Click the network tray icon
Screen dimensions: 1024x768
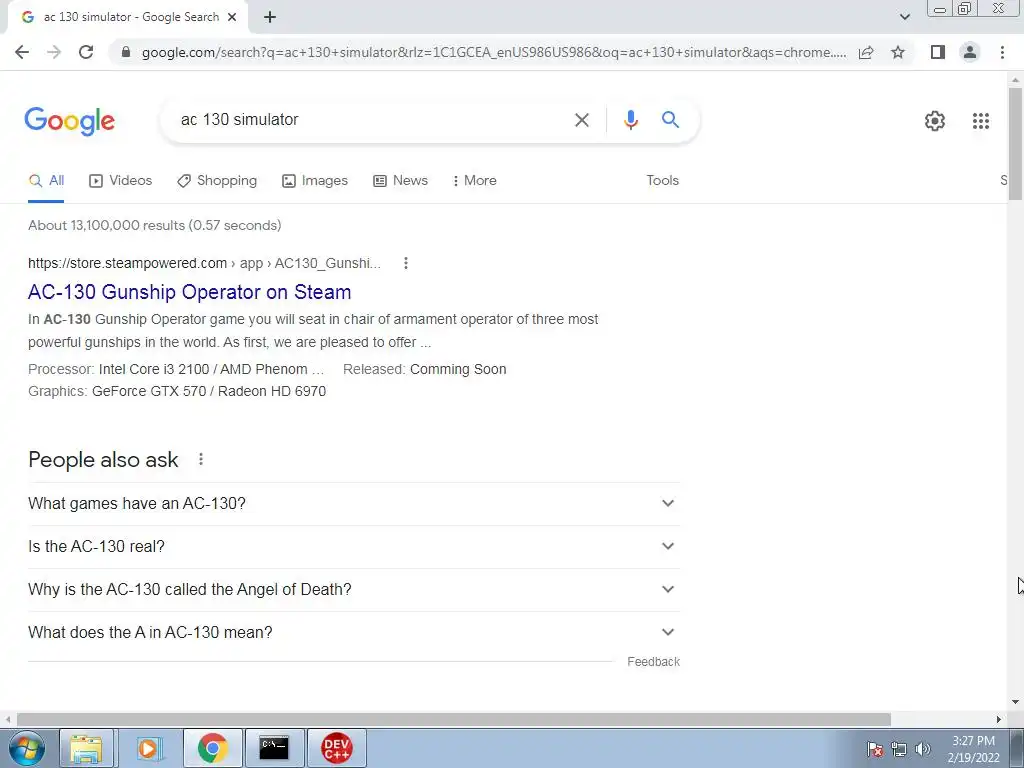(x=899, y=750)
